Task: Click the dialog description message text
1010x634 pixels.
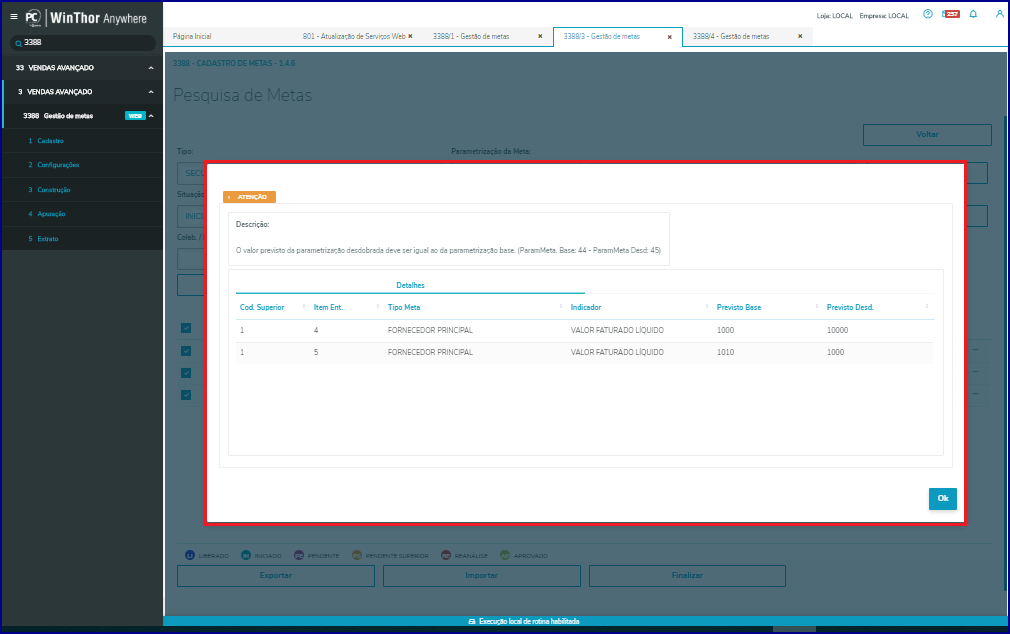Action: pyautogui.click(x=448, y=251)
